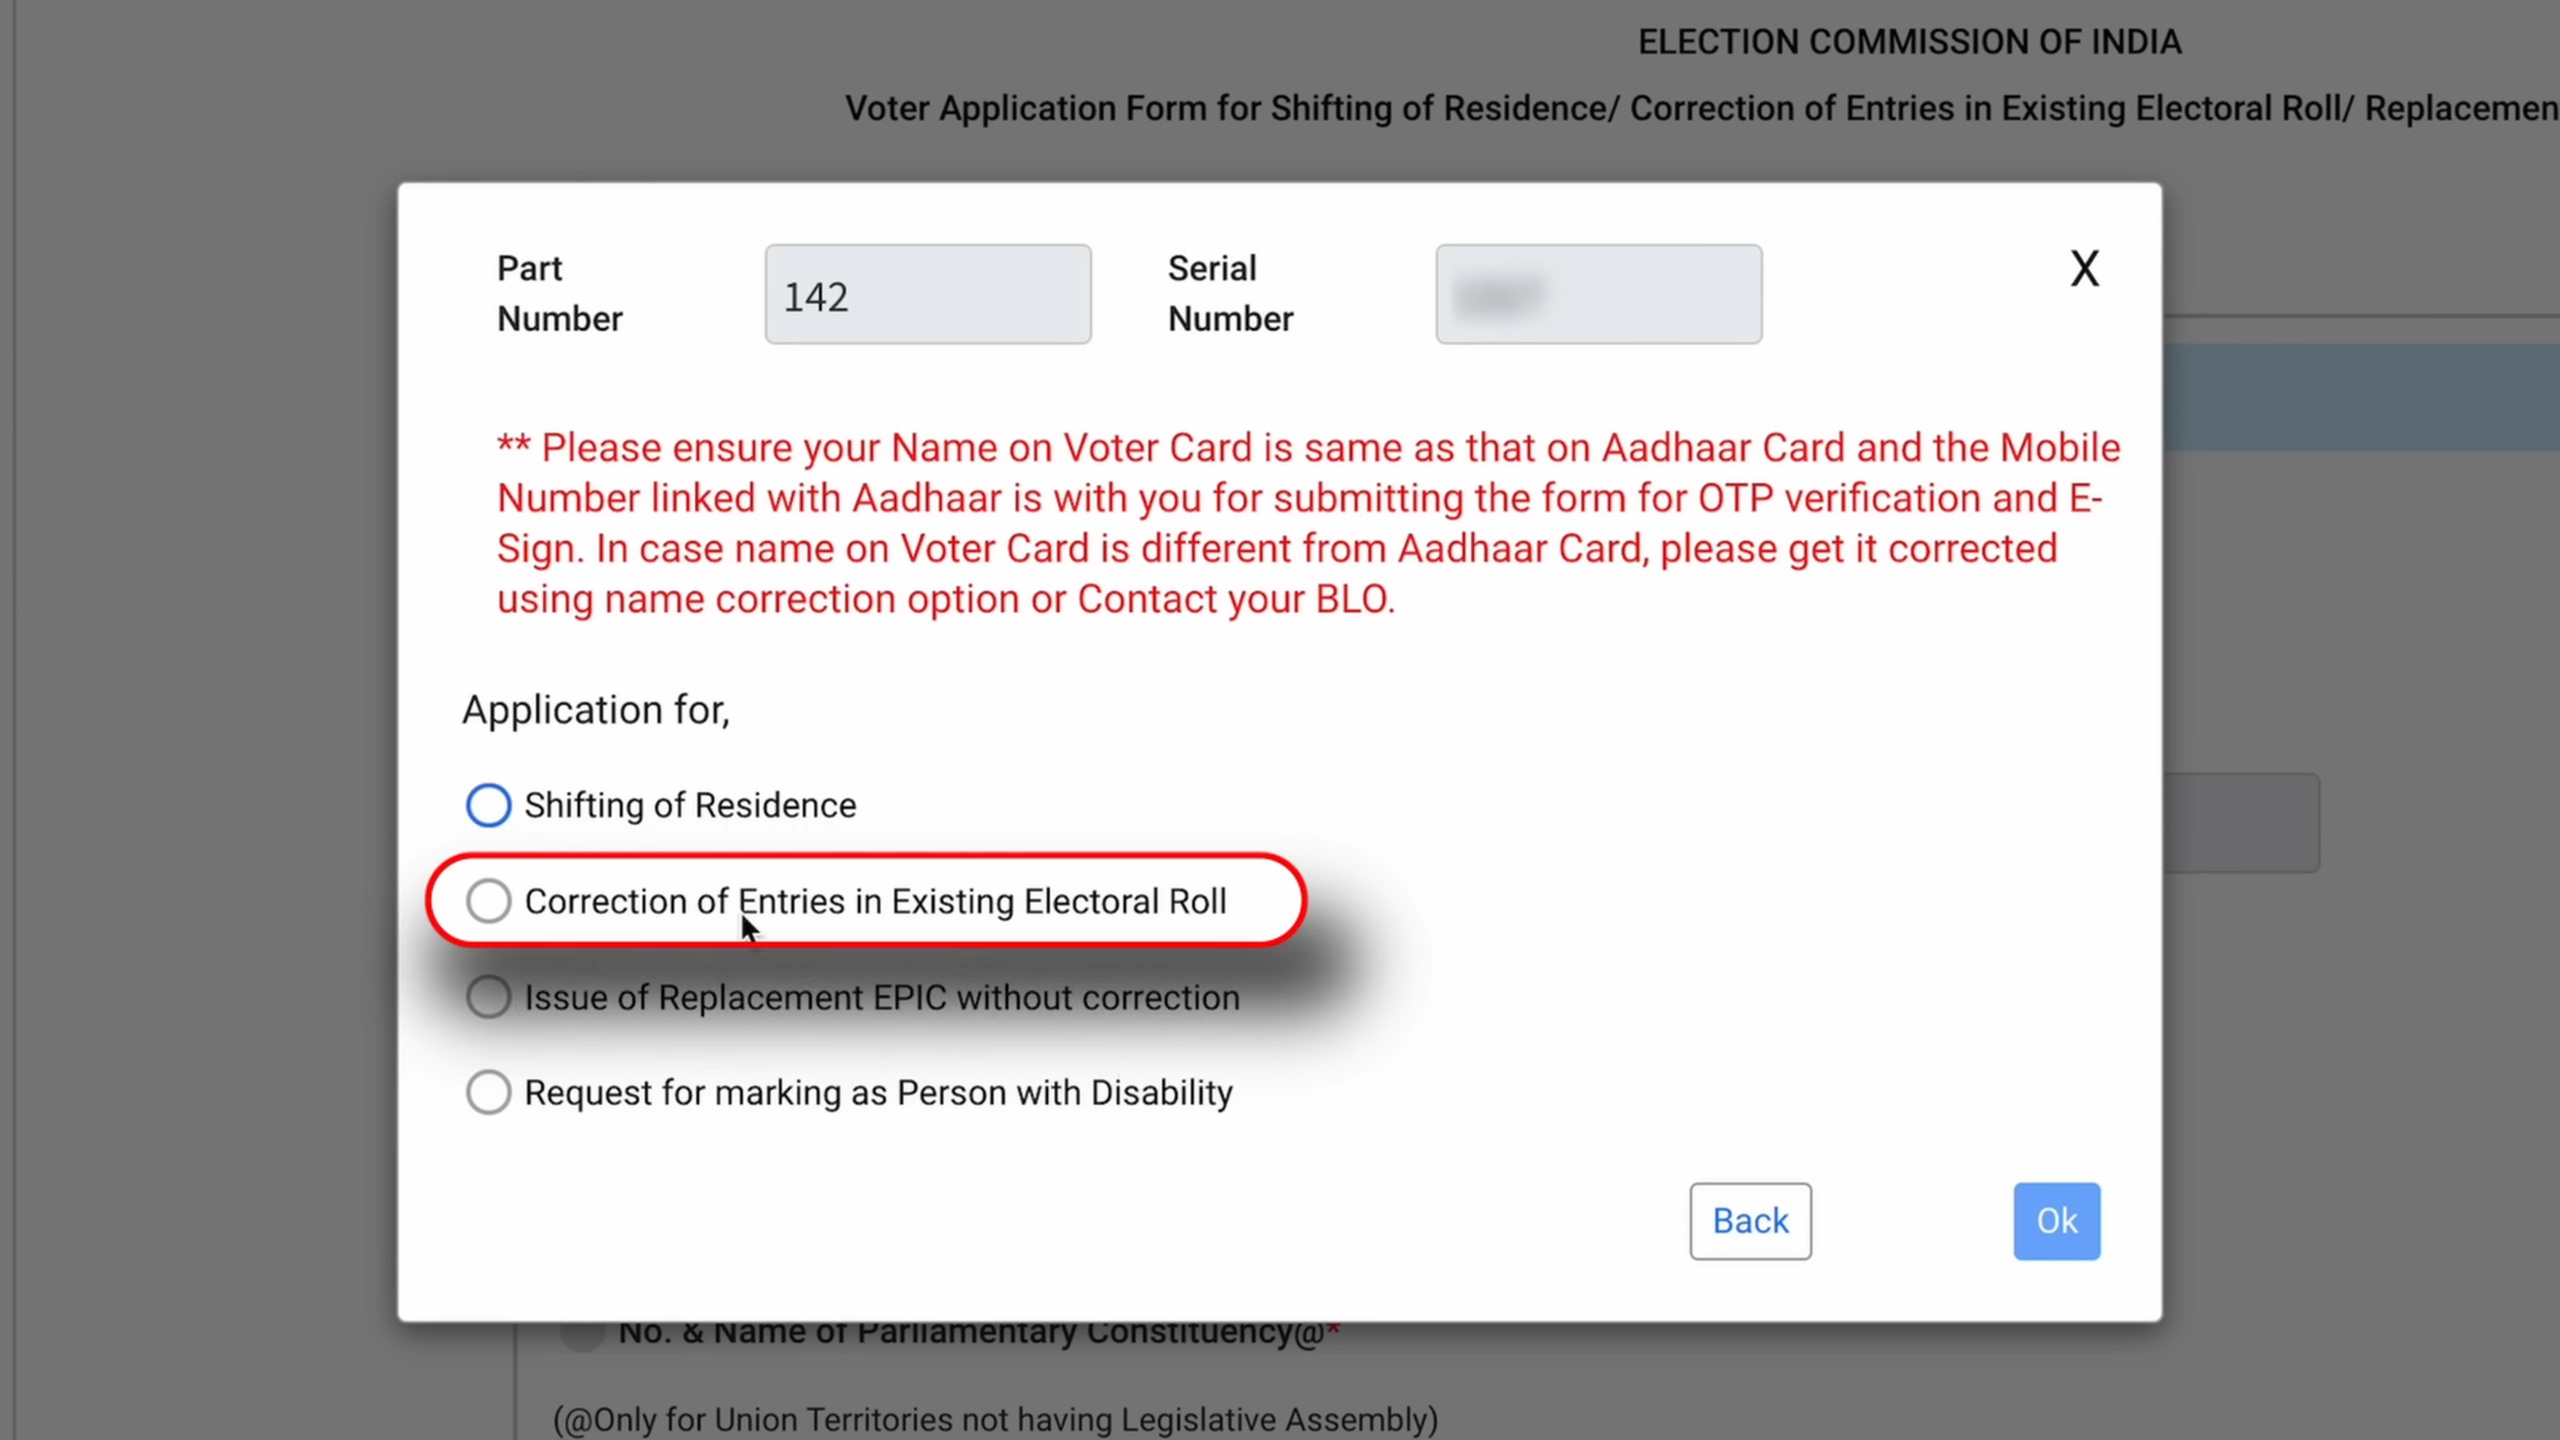Click the Part Number label
2560x1440 pixels.
click(x=558, y=293)
